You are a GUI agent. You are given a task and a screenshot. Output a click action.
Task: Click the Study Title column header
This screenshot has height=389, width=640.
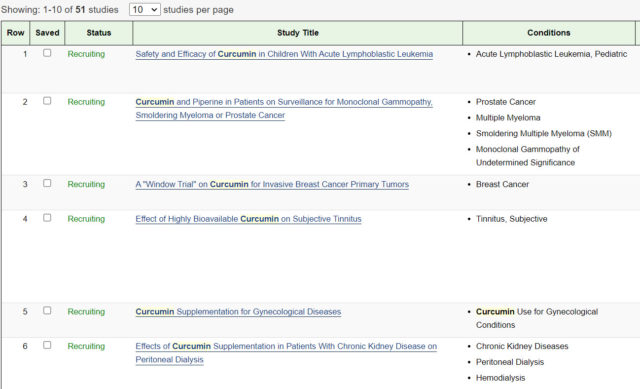(x=298, y=33)
